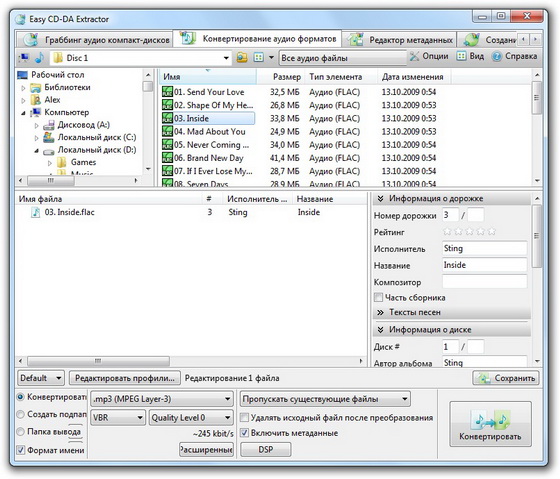Select file 06. Brand New Day
The image size is (560, 479).
(x=209, y=158)
